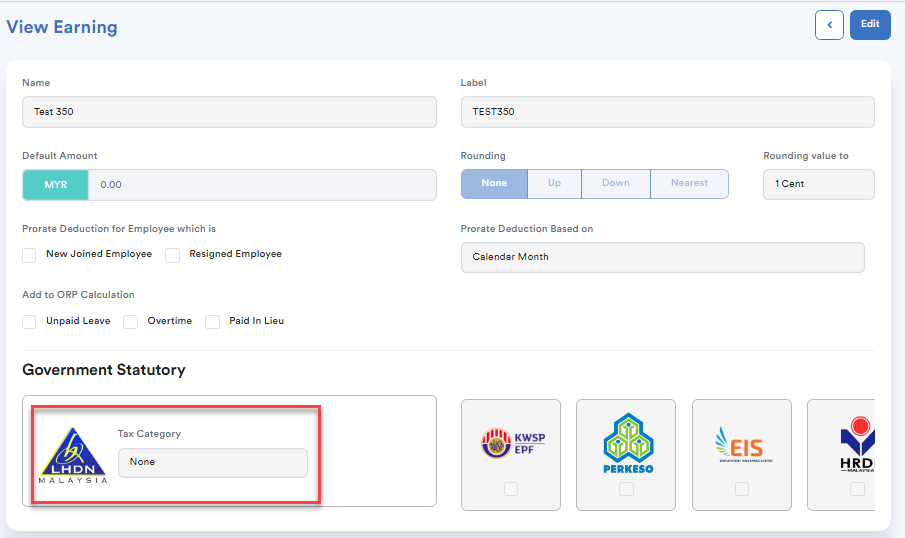Click the Name field showing Test 350
The image size is (905, 538).
coord(229,112)
